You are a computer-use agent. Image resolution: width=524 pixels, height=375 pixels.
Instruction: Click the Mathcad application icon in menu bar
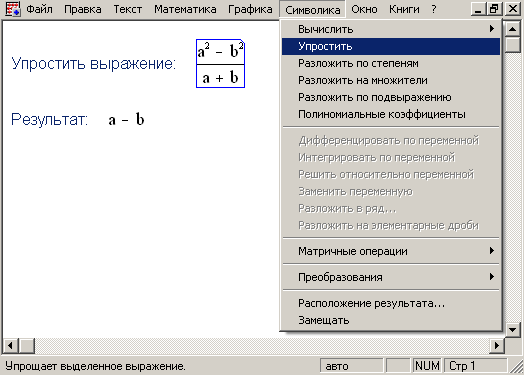(x=13, y=9)
